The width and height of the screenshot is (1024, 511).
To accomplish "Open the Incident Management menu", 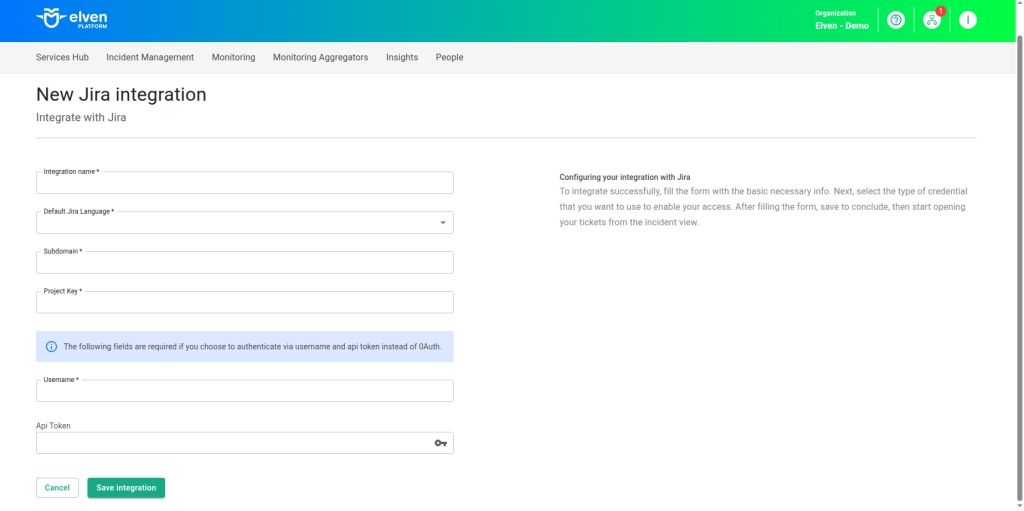I will click(150, 58).
